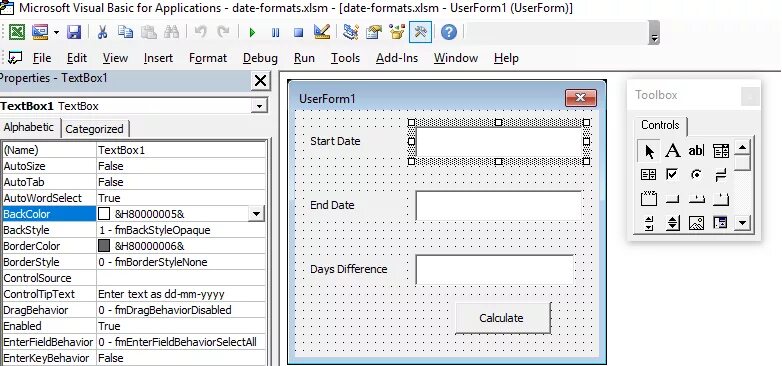
Task: Select the CheckBox control in Toolbox
Action: (x=672, y=174)
